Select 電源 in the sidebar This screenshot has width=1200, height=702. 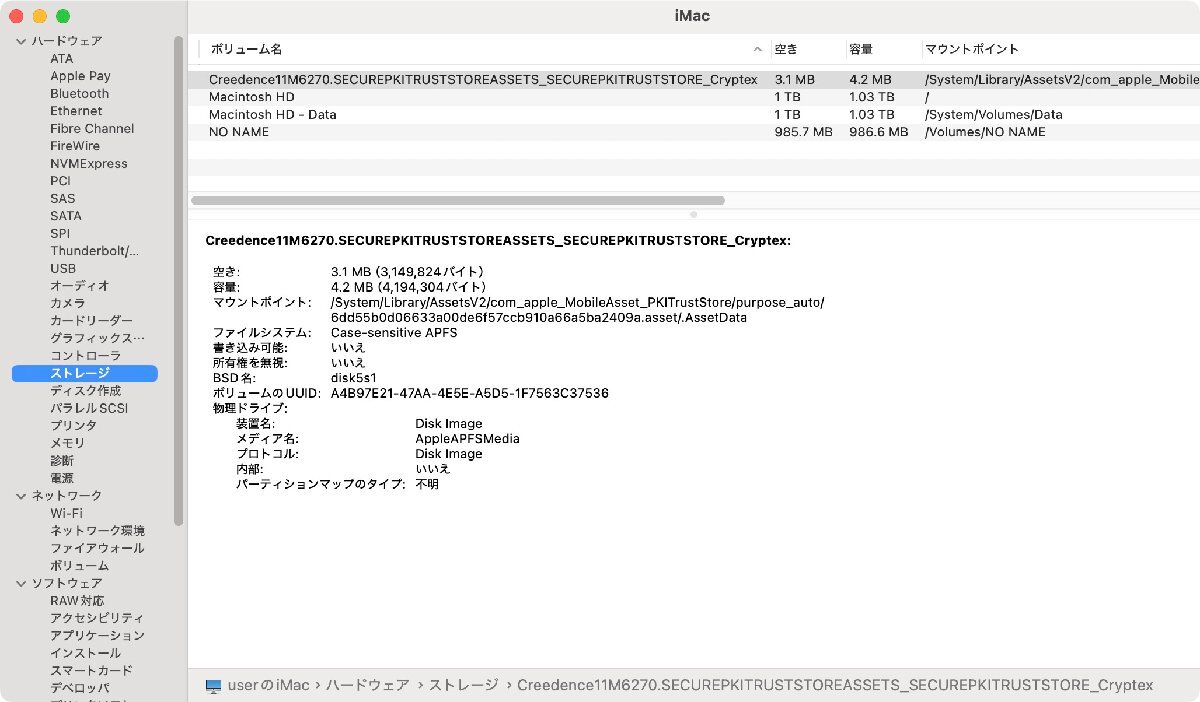pos(62,478)
